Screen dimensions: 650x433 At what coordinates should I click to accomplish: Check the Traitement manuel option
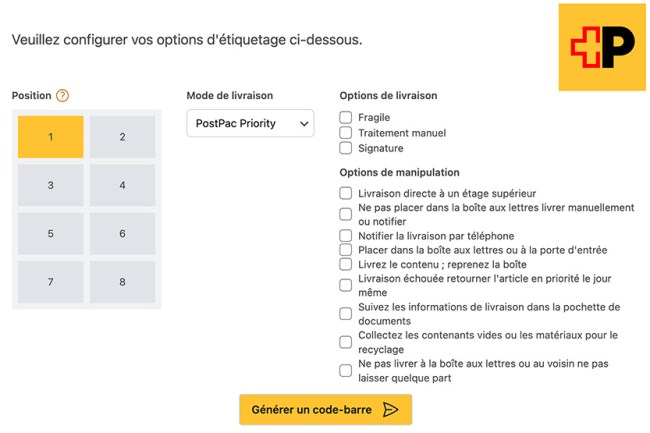(x=346, y=133)
